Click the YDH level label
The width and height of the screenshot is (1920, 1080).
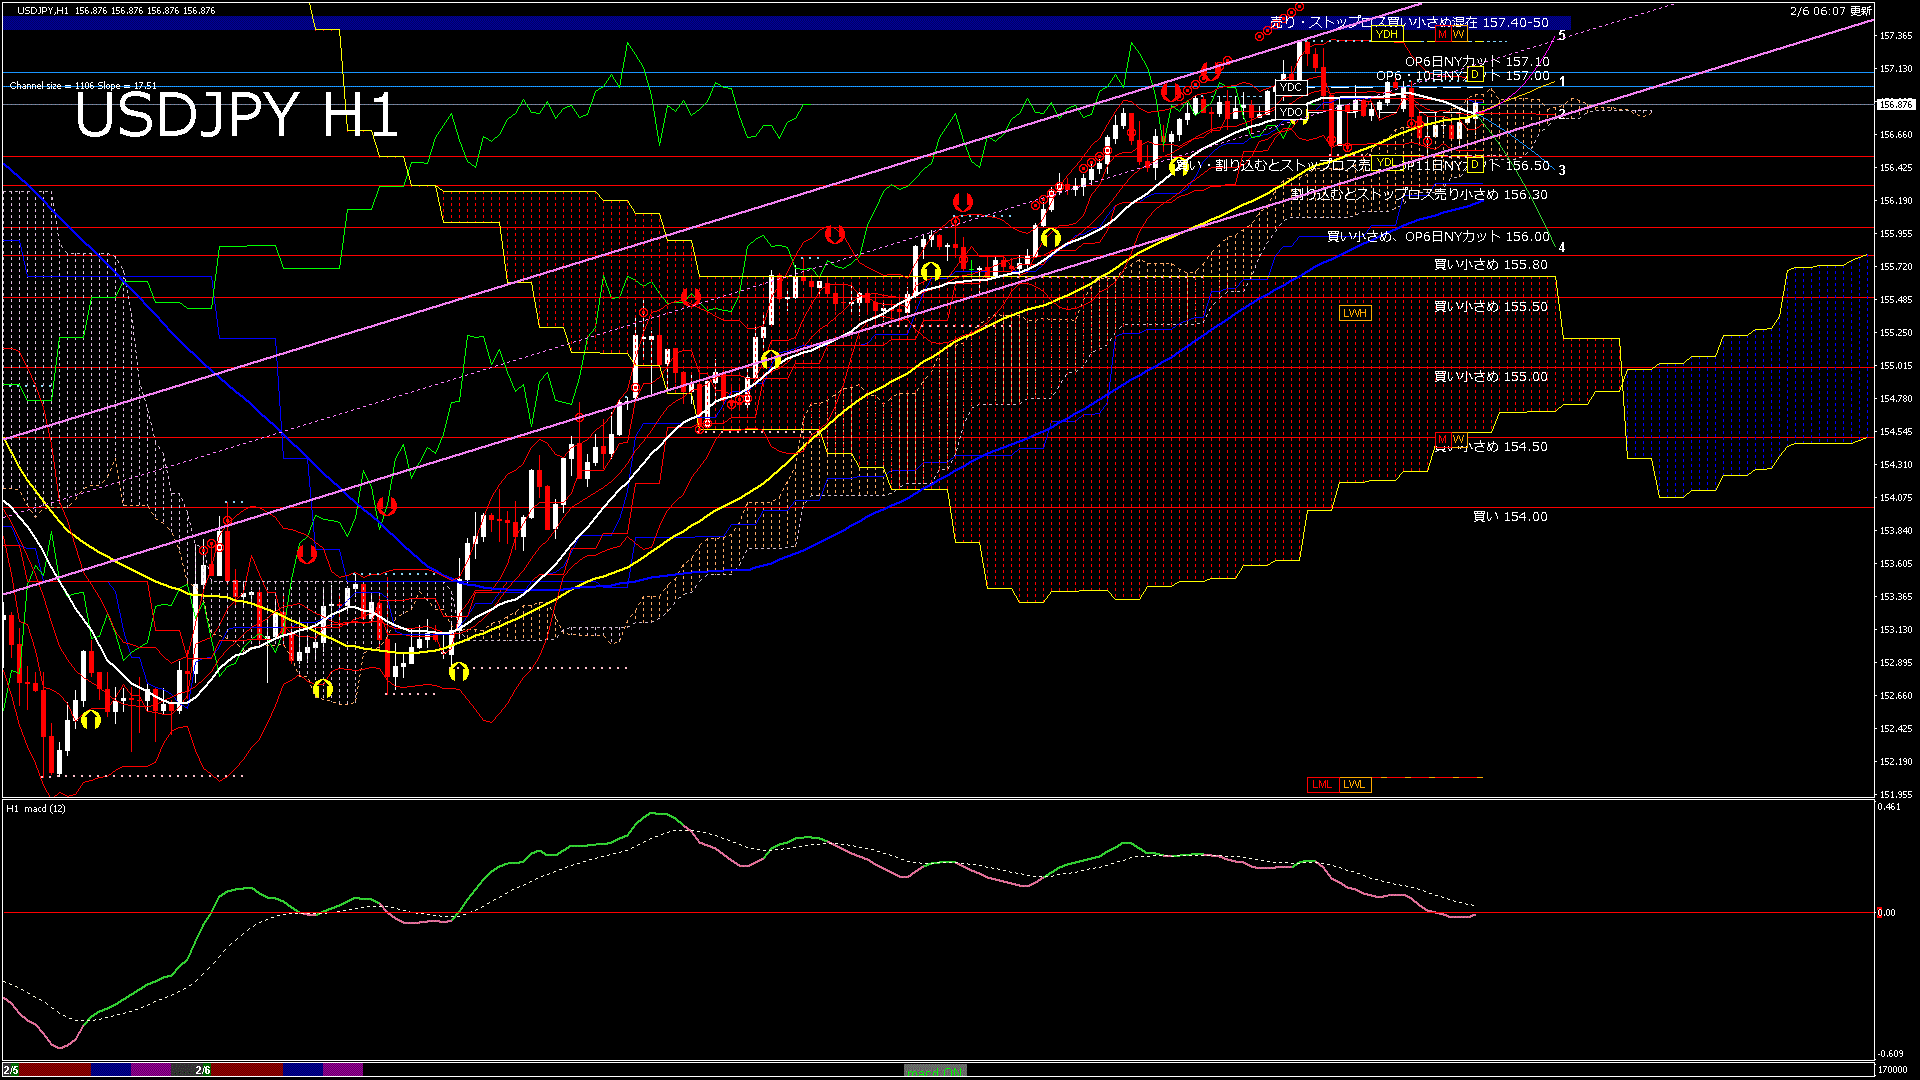pos(1386,34)
